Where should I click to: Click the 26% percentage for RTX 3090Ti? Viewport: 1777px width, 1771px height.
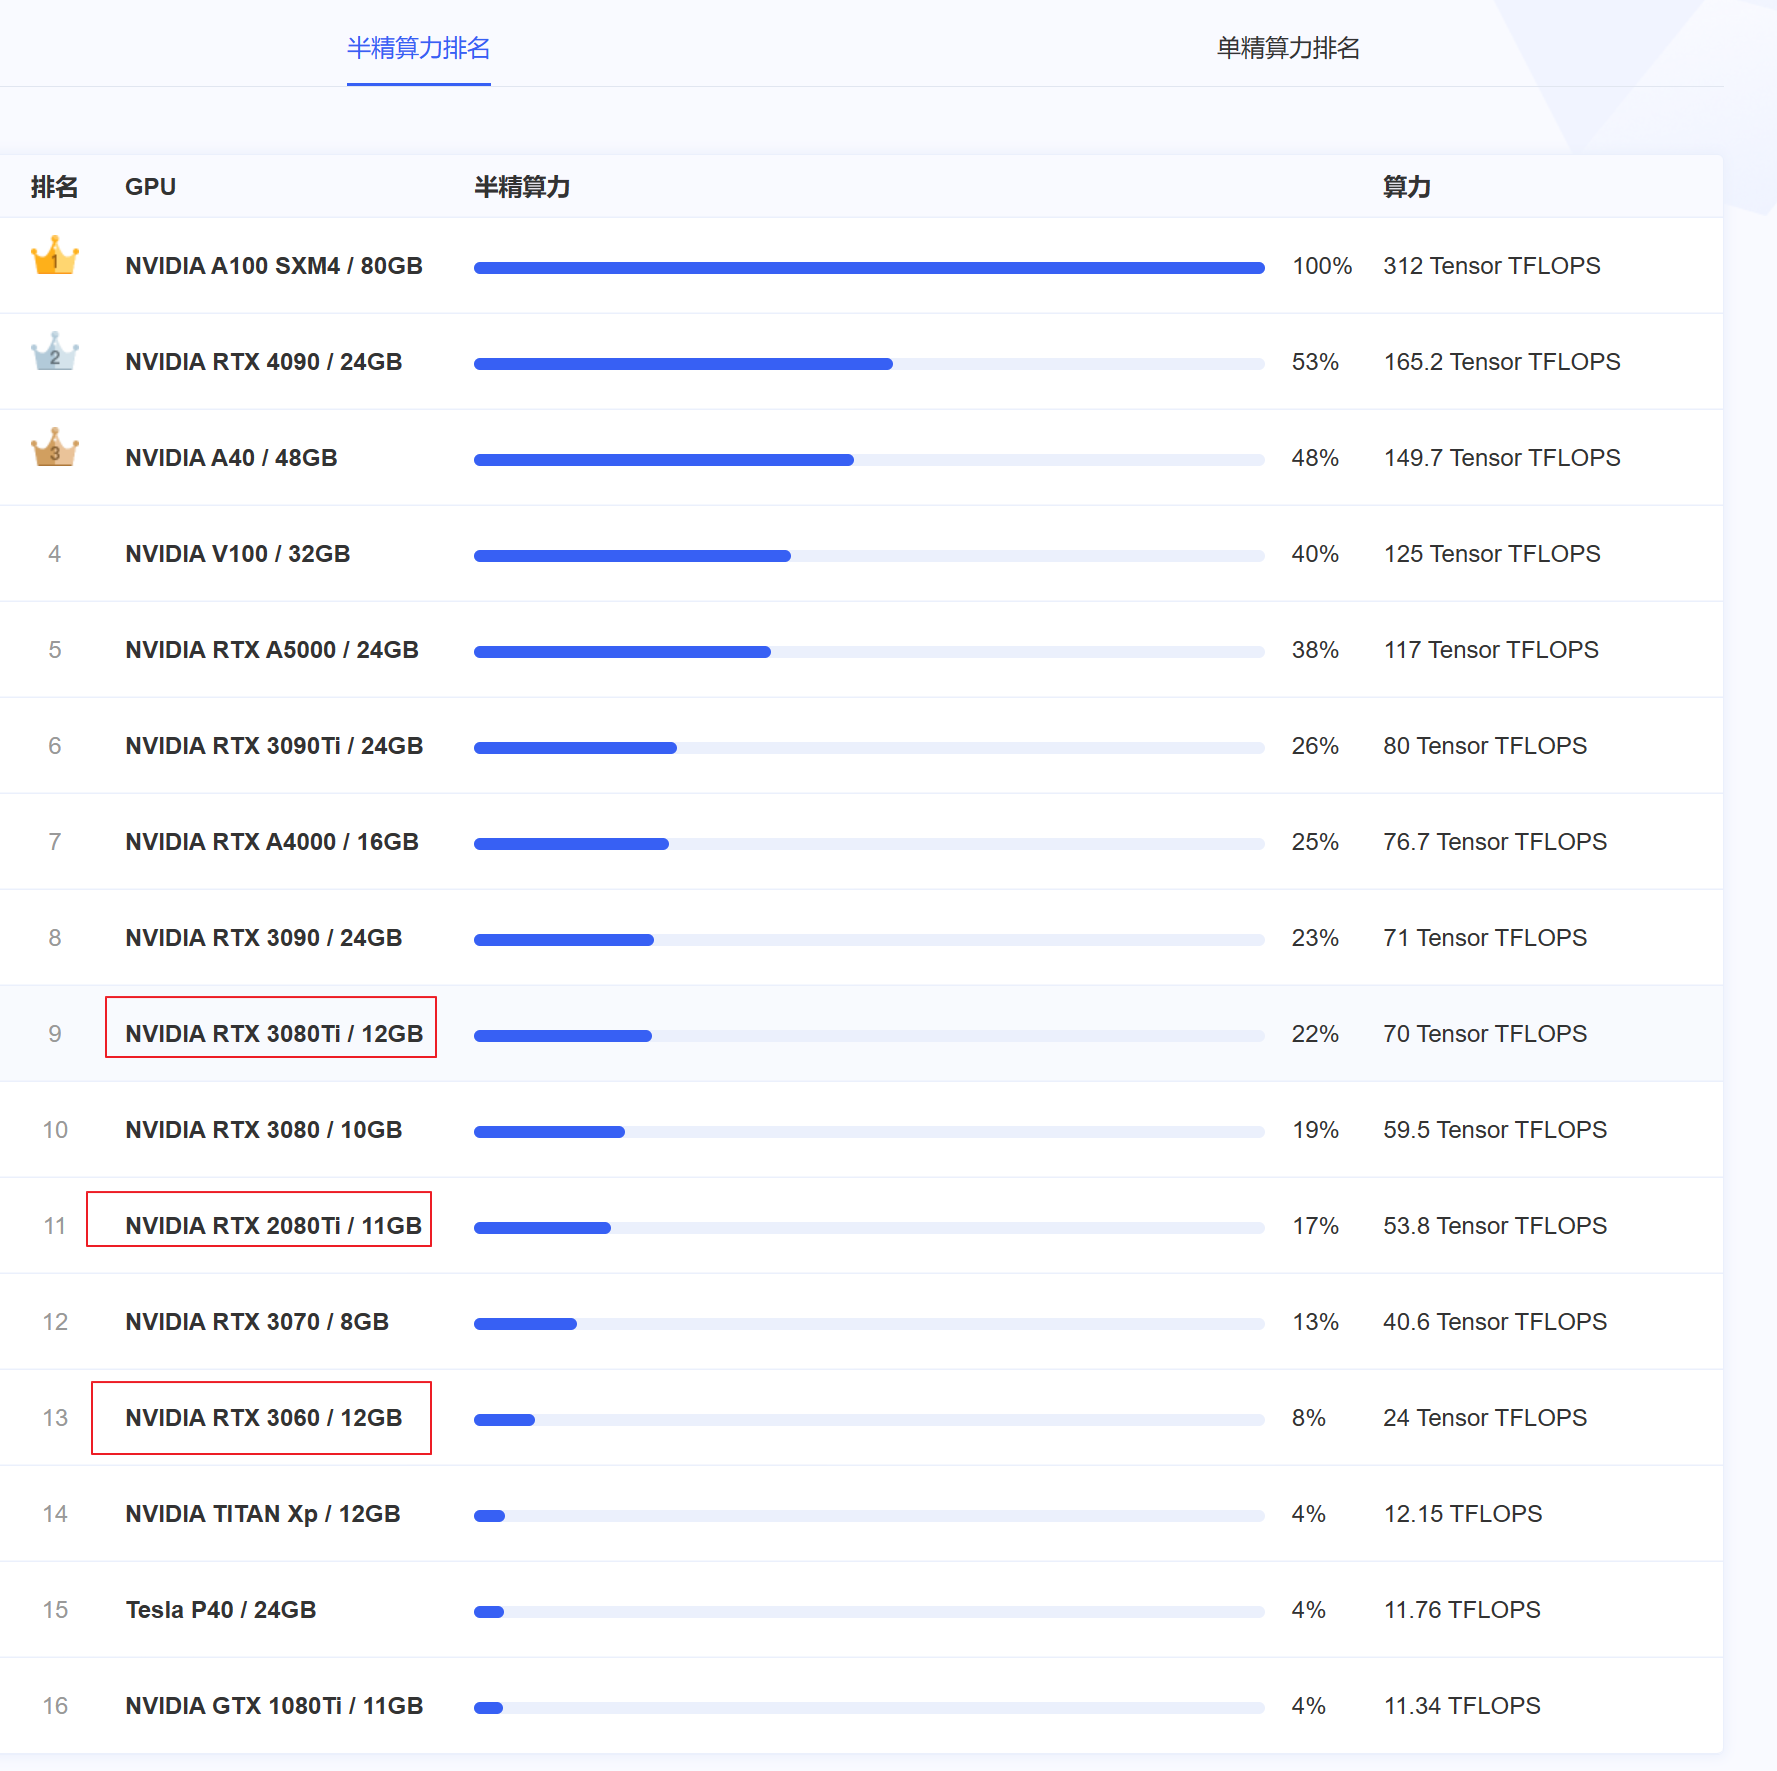tap(1315, 746)
